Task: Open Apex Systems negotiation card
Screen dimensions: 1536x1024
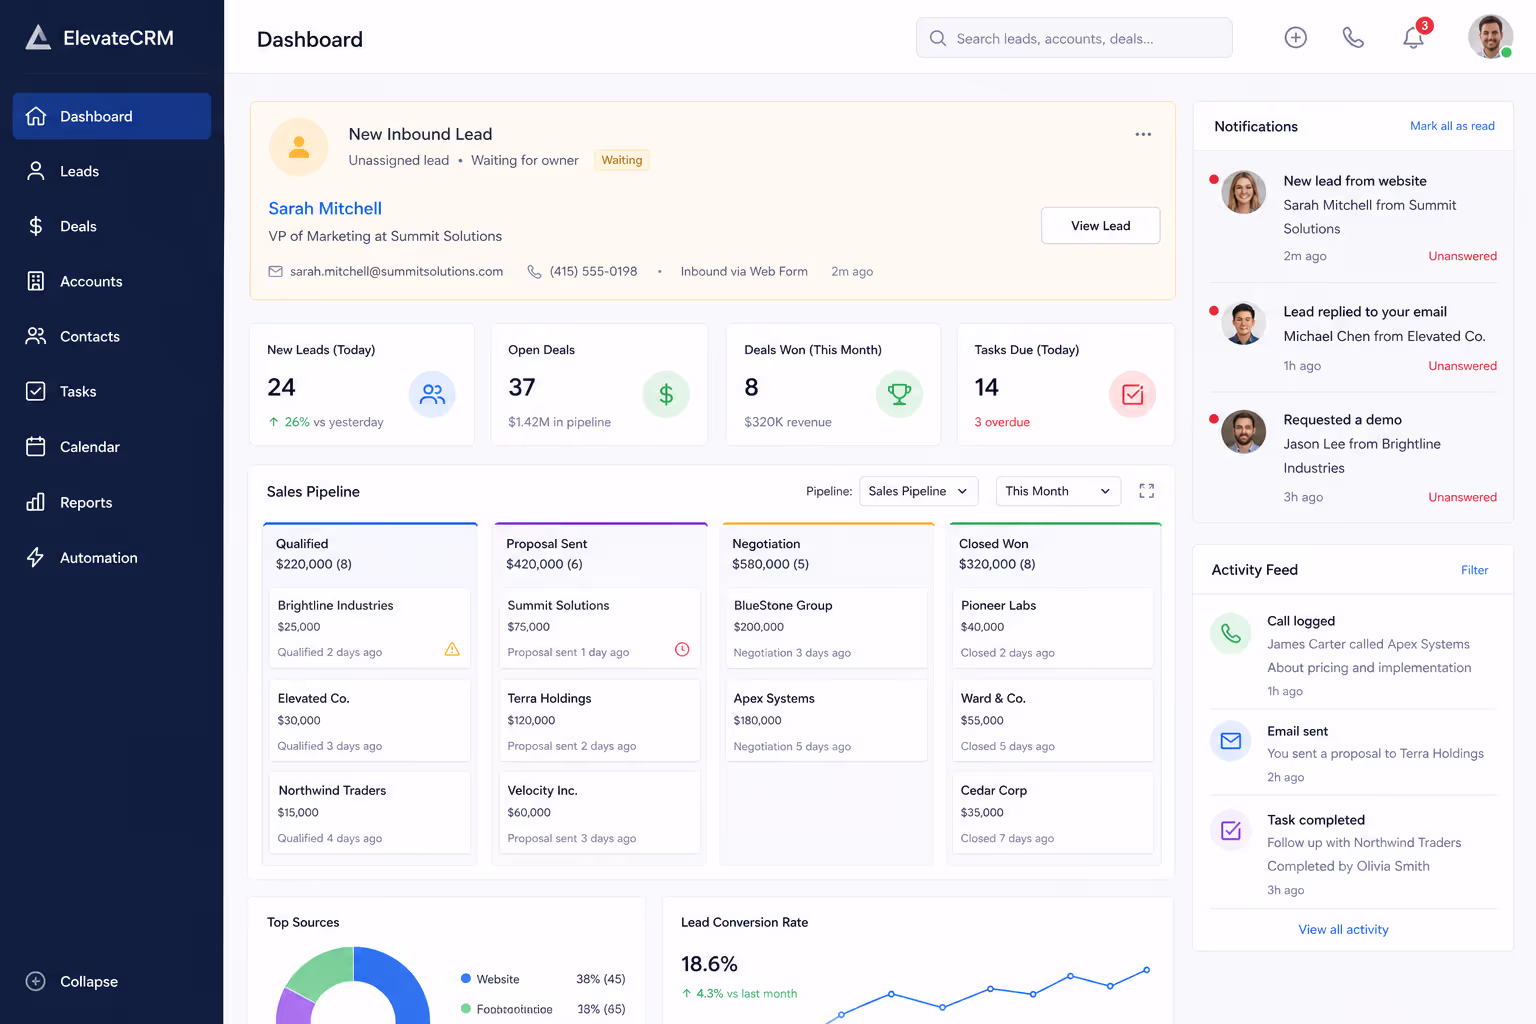Action: [x=826, y=721]
